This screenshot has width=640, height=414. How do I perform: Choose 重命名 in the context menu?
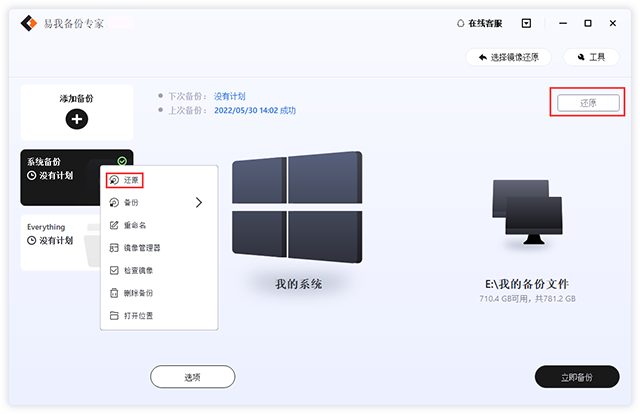(159, 225)
